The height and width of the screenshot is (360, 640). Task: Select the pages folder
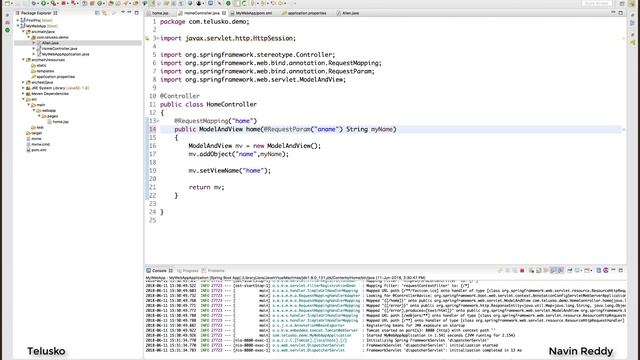(52, 116)
